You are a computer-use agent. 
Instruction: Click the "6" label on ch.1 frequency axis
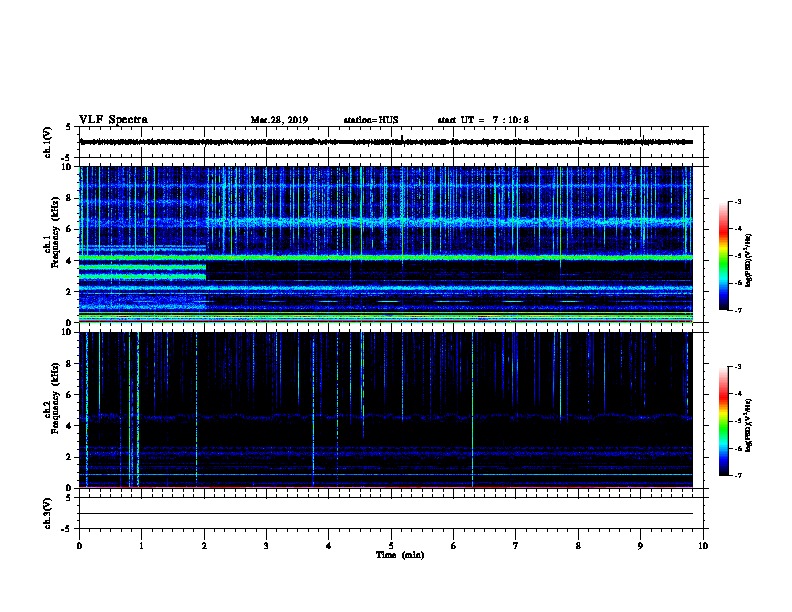[x=69, y=229]
